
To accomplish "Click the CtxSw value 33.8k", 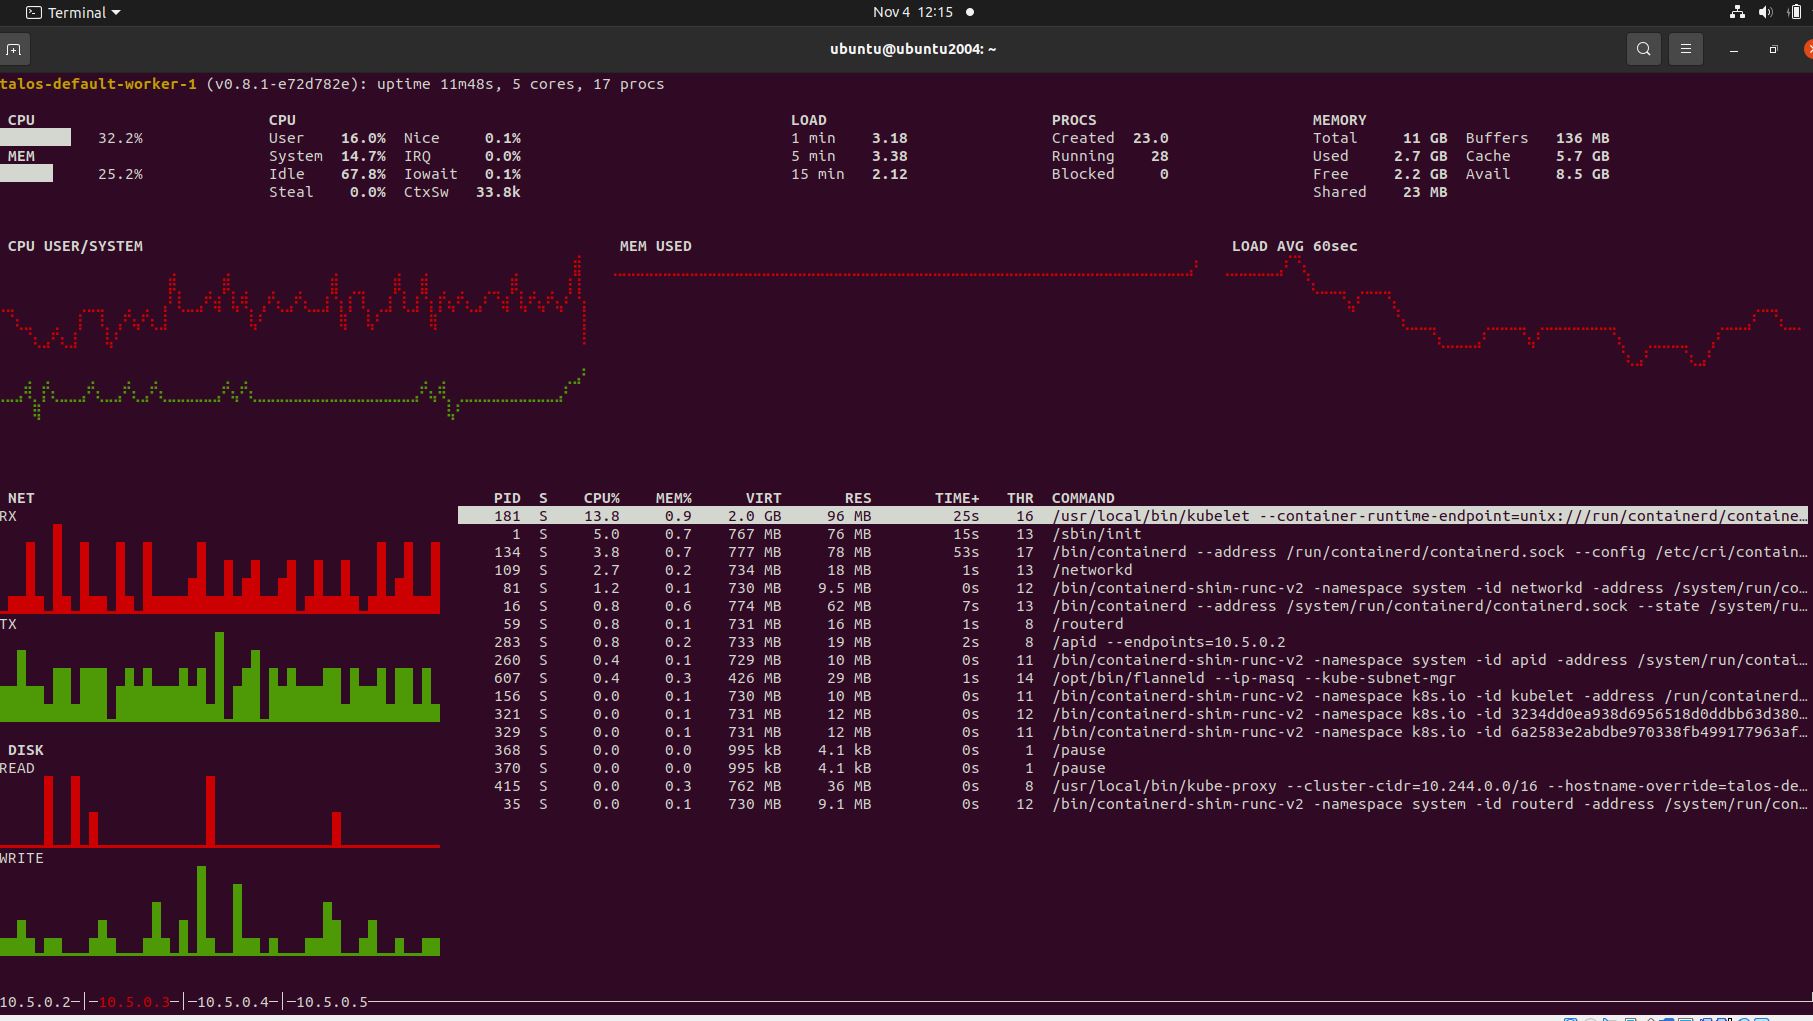I will (x=498, y=192).
